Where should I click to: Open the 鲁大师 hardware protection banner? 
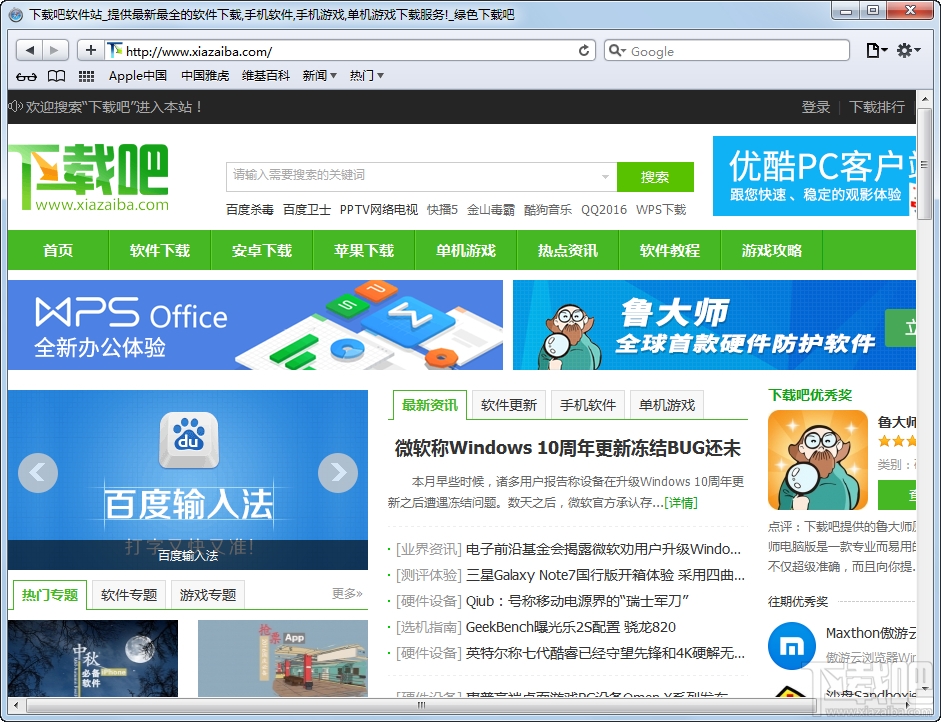pos(714,325)
